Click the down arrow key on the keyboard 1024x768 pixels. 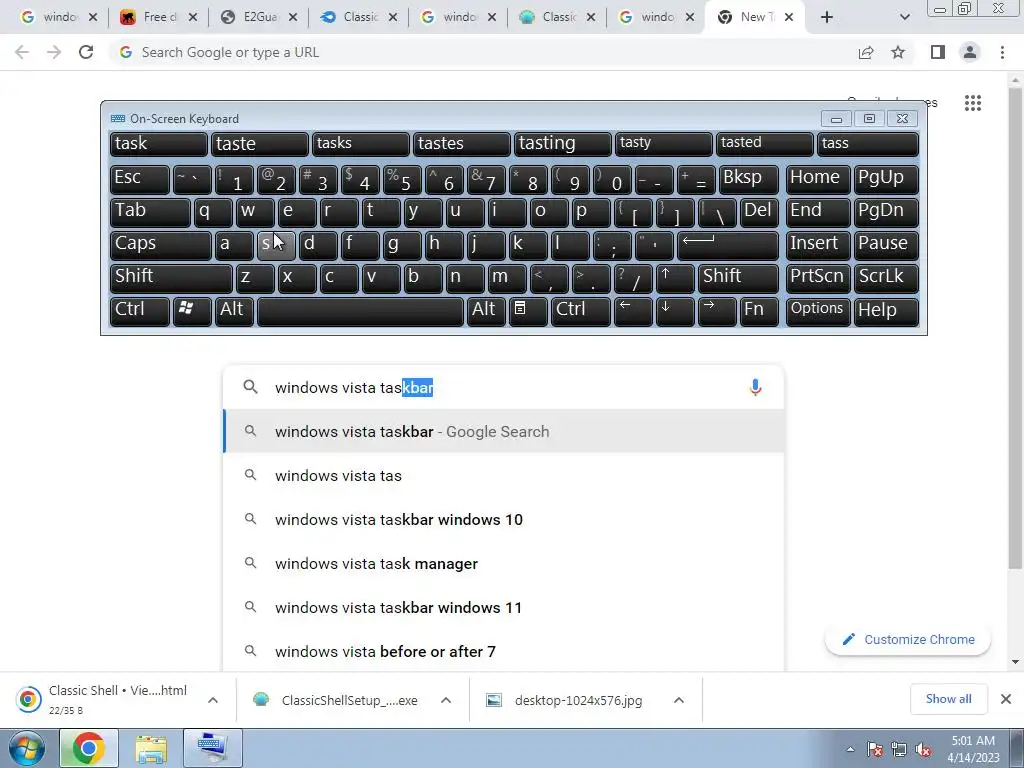tap(675, 310)
